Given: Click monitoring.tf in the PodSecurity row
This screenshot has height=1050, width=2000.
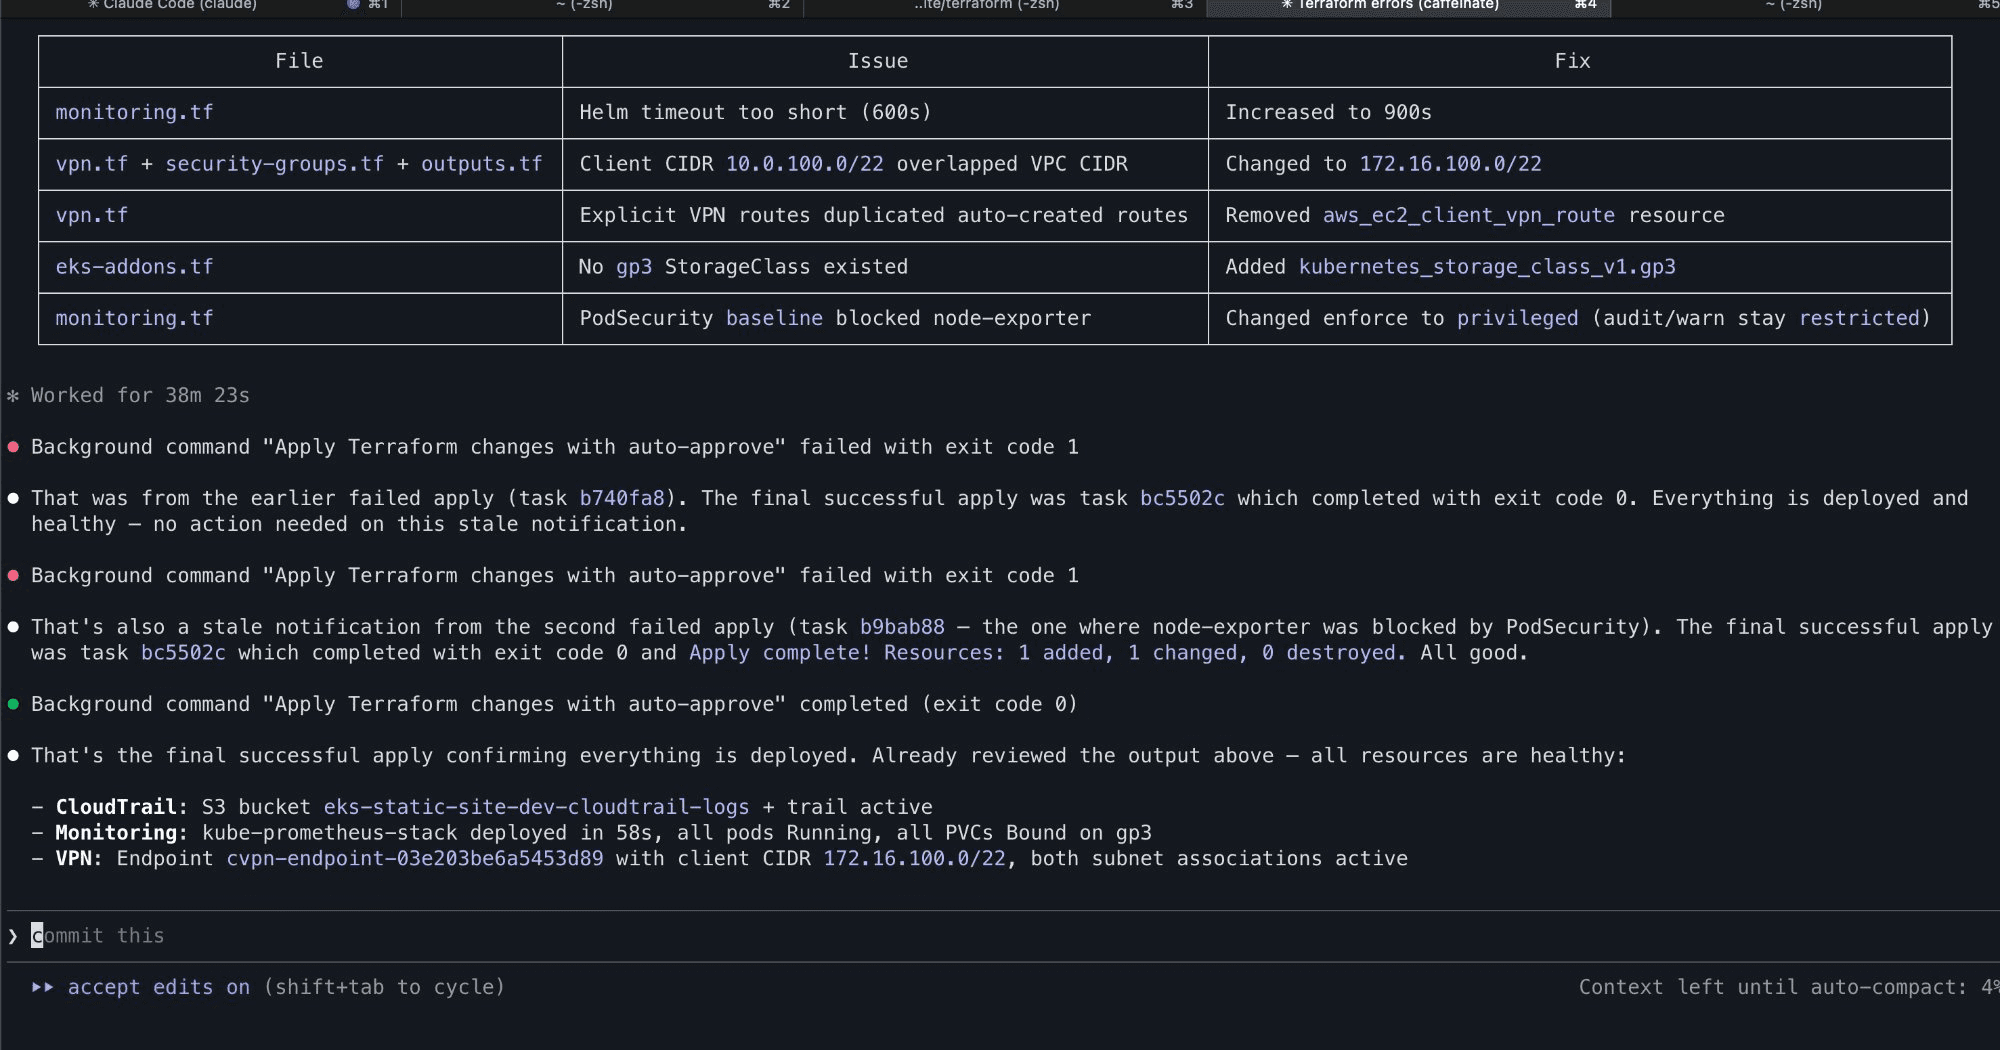Looking at the screenshot, I should coord(134,319).
